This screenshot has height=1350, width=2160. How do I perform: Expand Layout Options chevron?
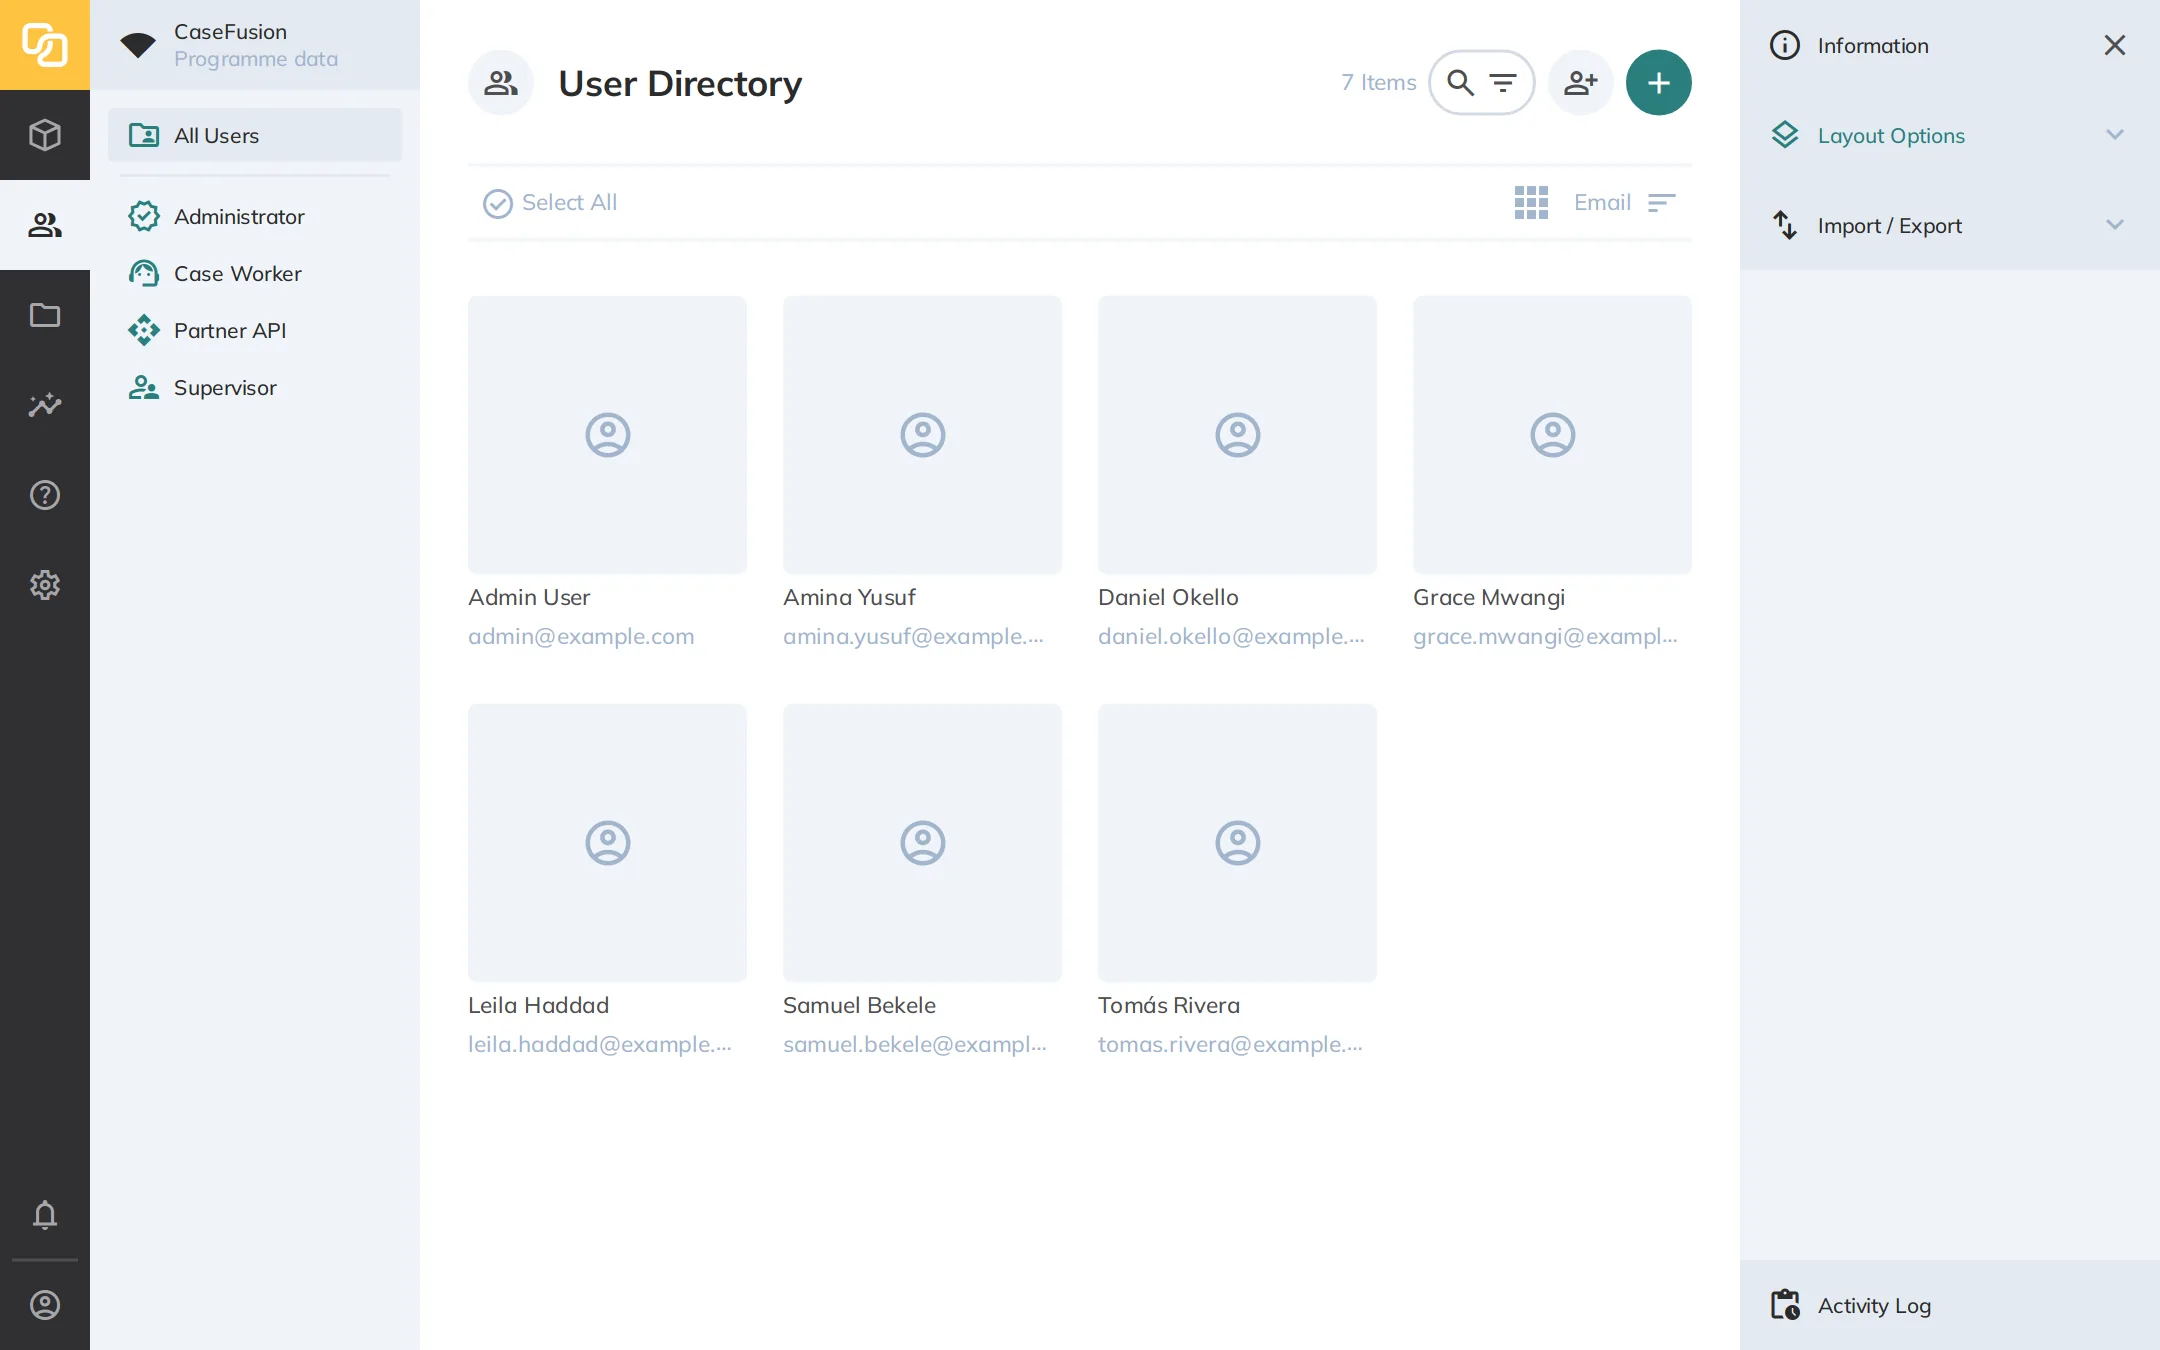coord(2115,135)
